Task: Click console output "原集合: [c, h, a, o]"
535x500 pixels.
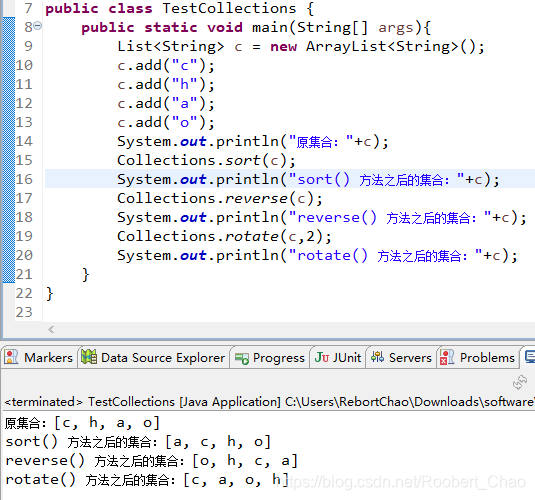Action: pos(82,423)
